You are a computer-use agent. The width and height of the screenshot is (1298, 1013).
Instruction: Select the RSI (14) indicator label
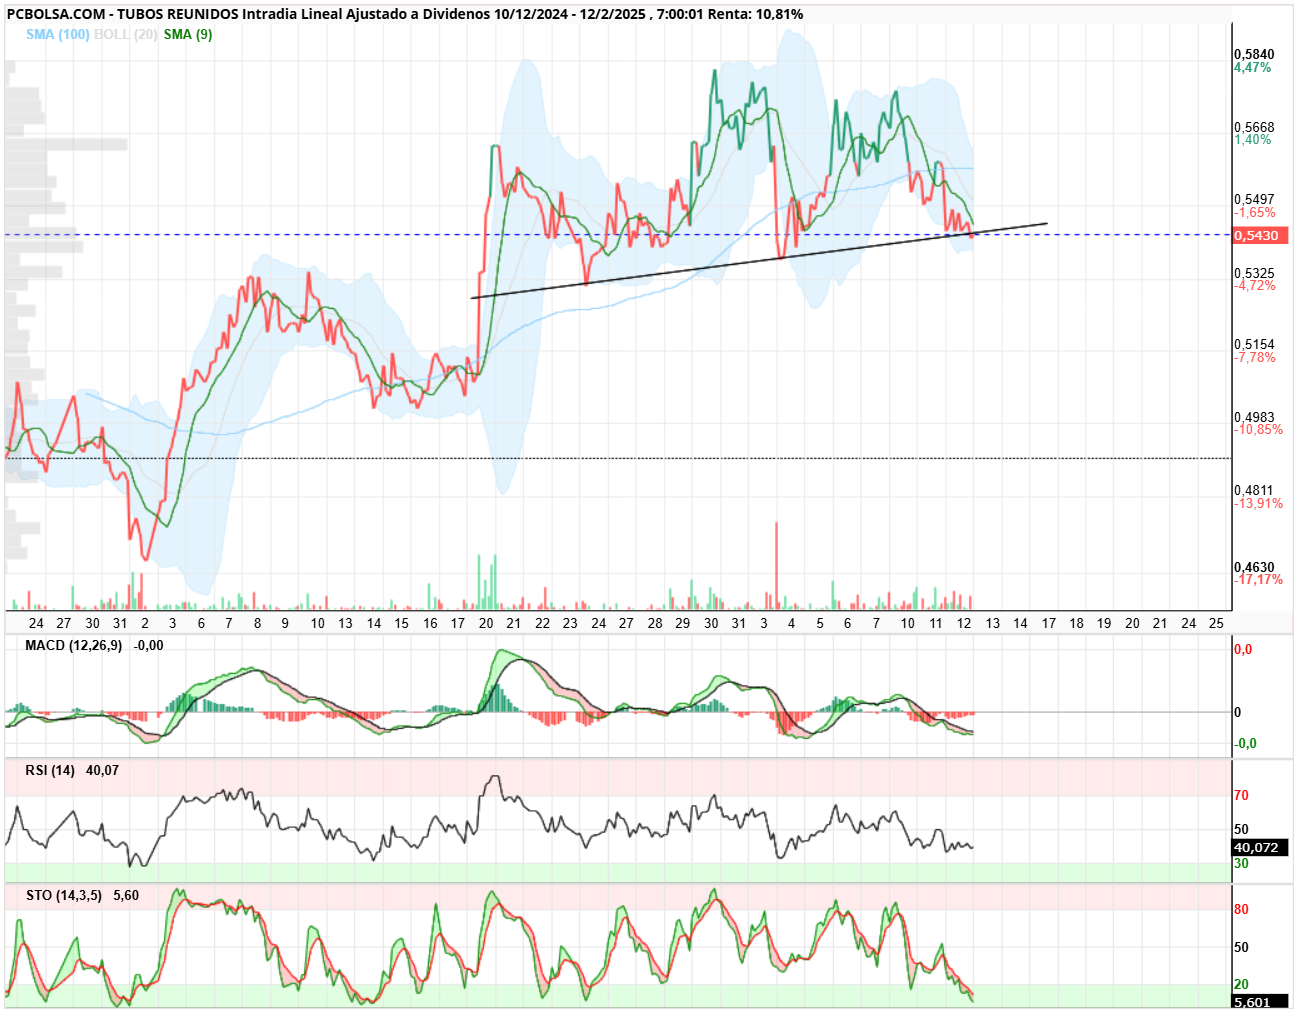coord(50,770)
